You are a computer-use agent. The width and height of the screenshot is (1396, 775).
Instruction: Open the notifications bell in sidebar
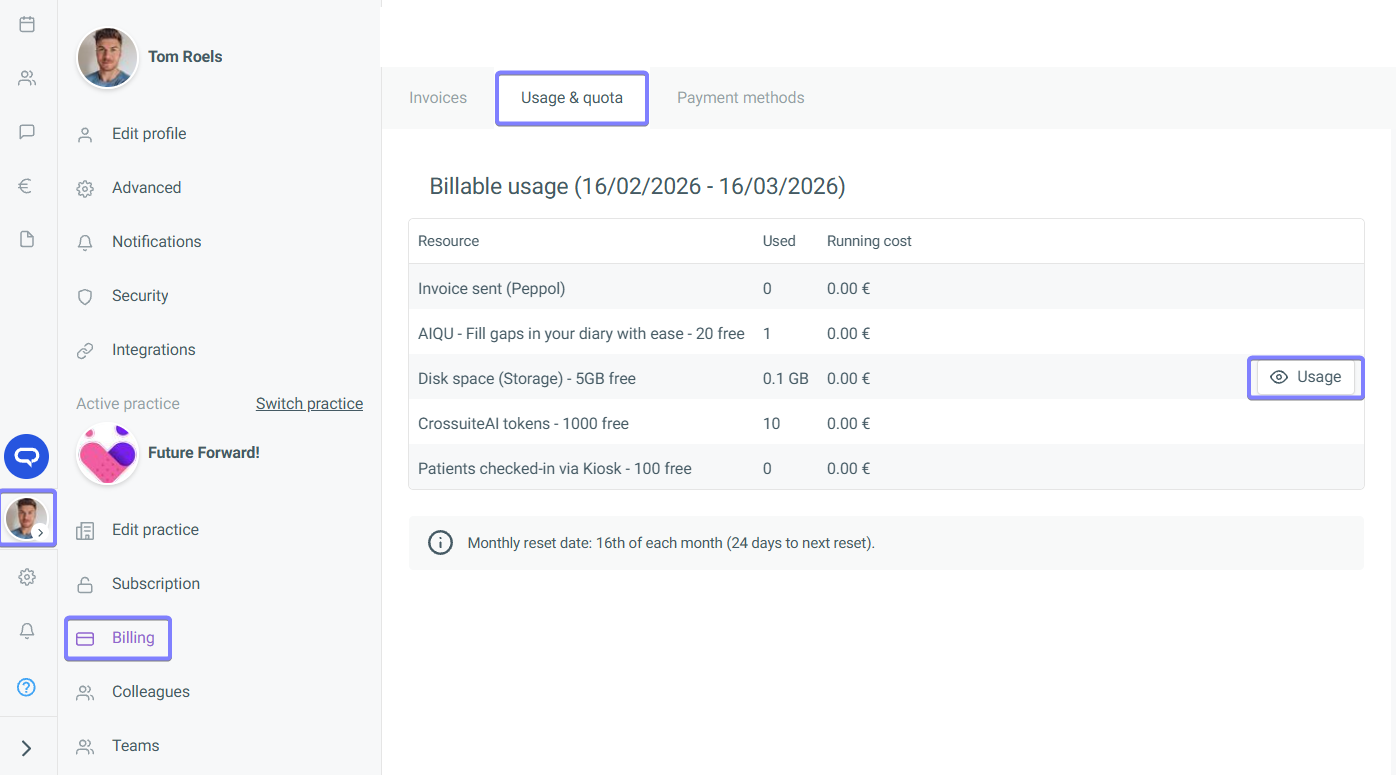coord(27,631)
